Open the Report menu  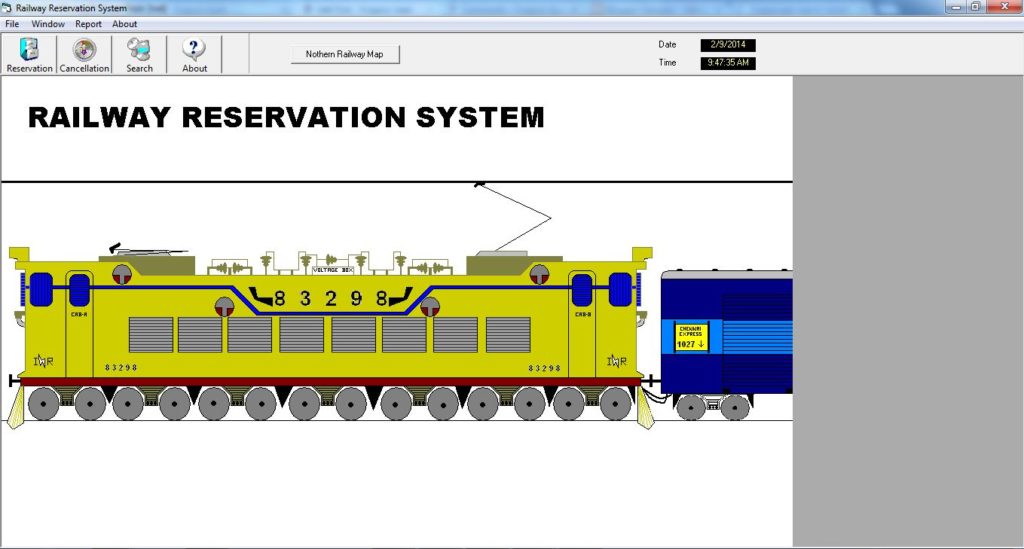(x=88, y=24)
